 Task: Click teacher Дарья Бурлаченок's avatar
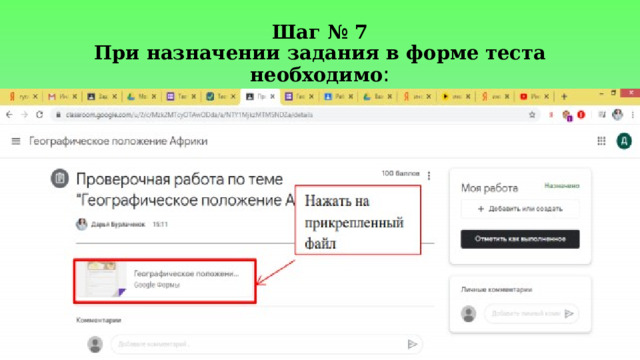point(82,224)
